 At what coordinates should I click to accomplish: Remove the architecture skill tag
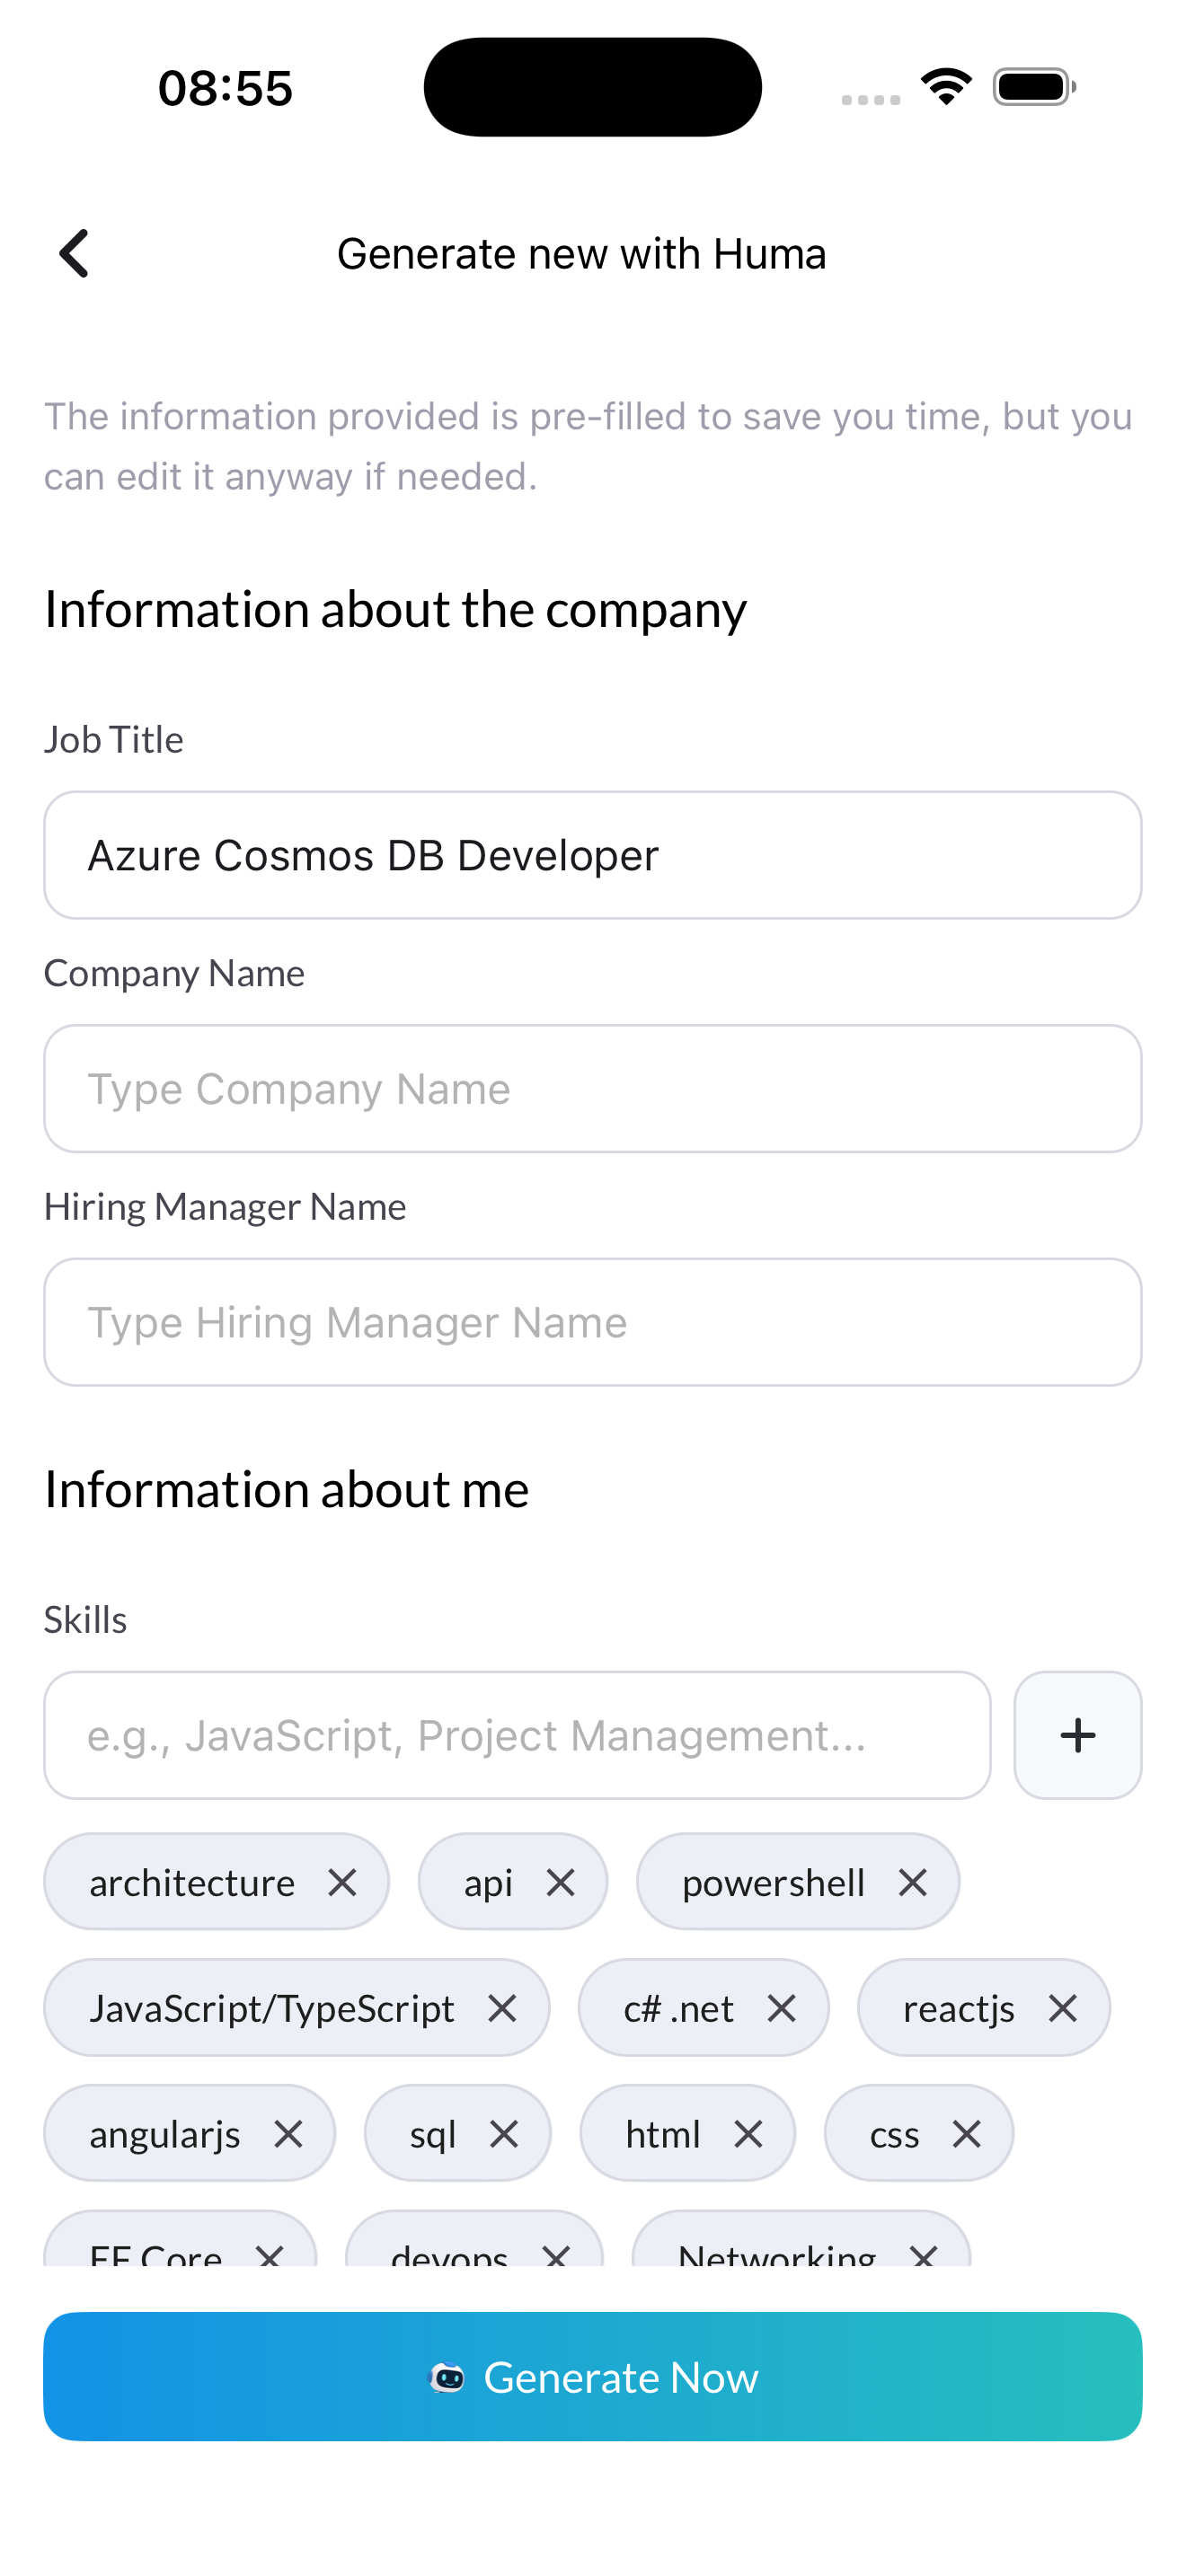coord(342,1883)
